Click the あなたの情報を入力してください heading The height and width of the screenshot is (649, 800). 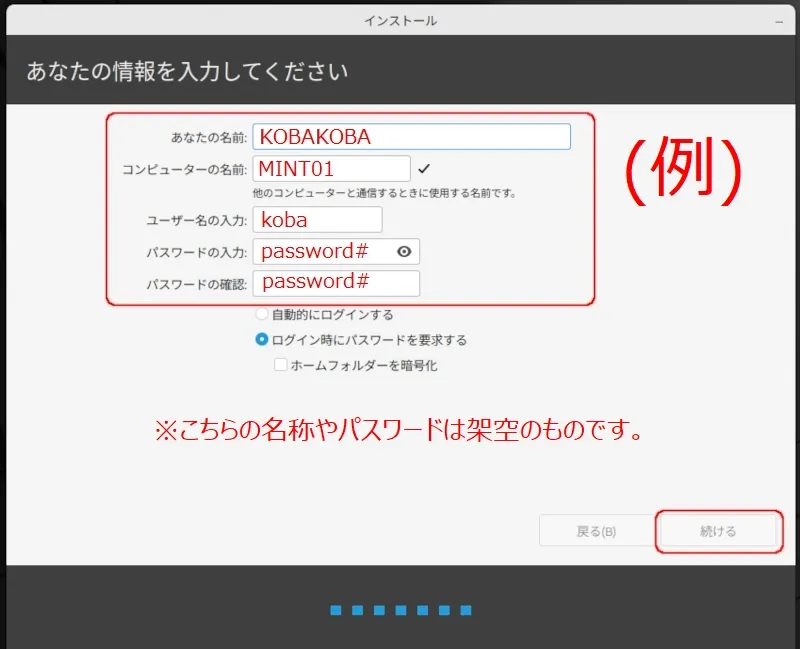187,72
